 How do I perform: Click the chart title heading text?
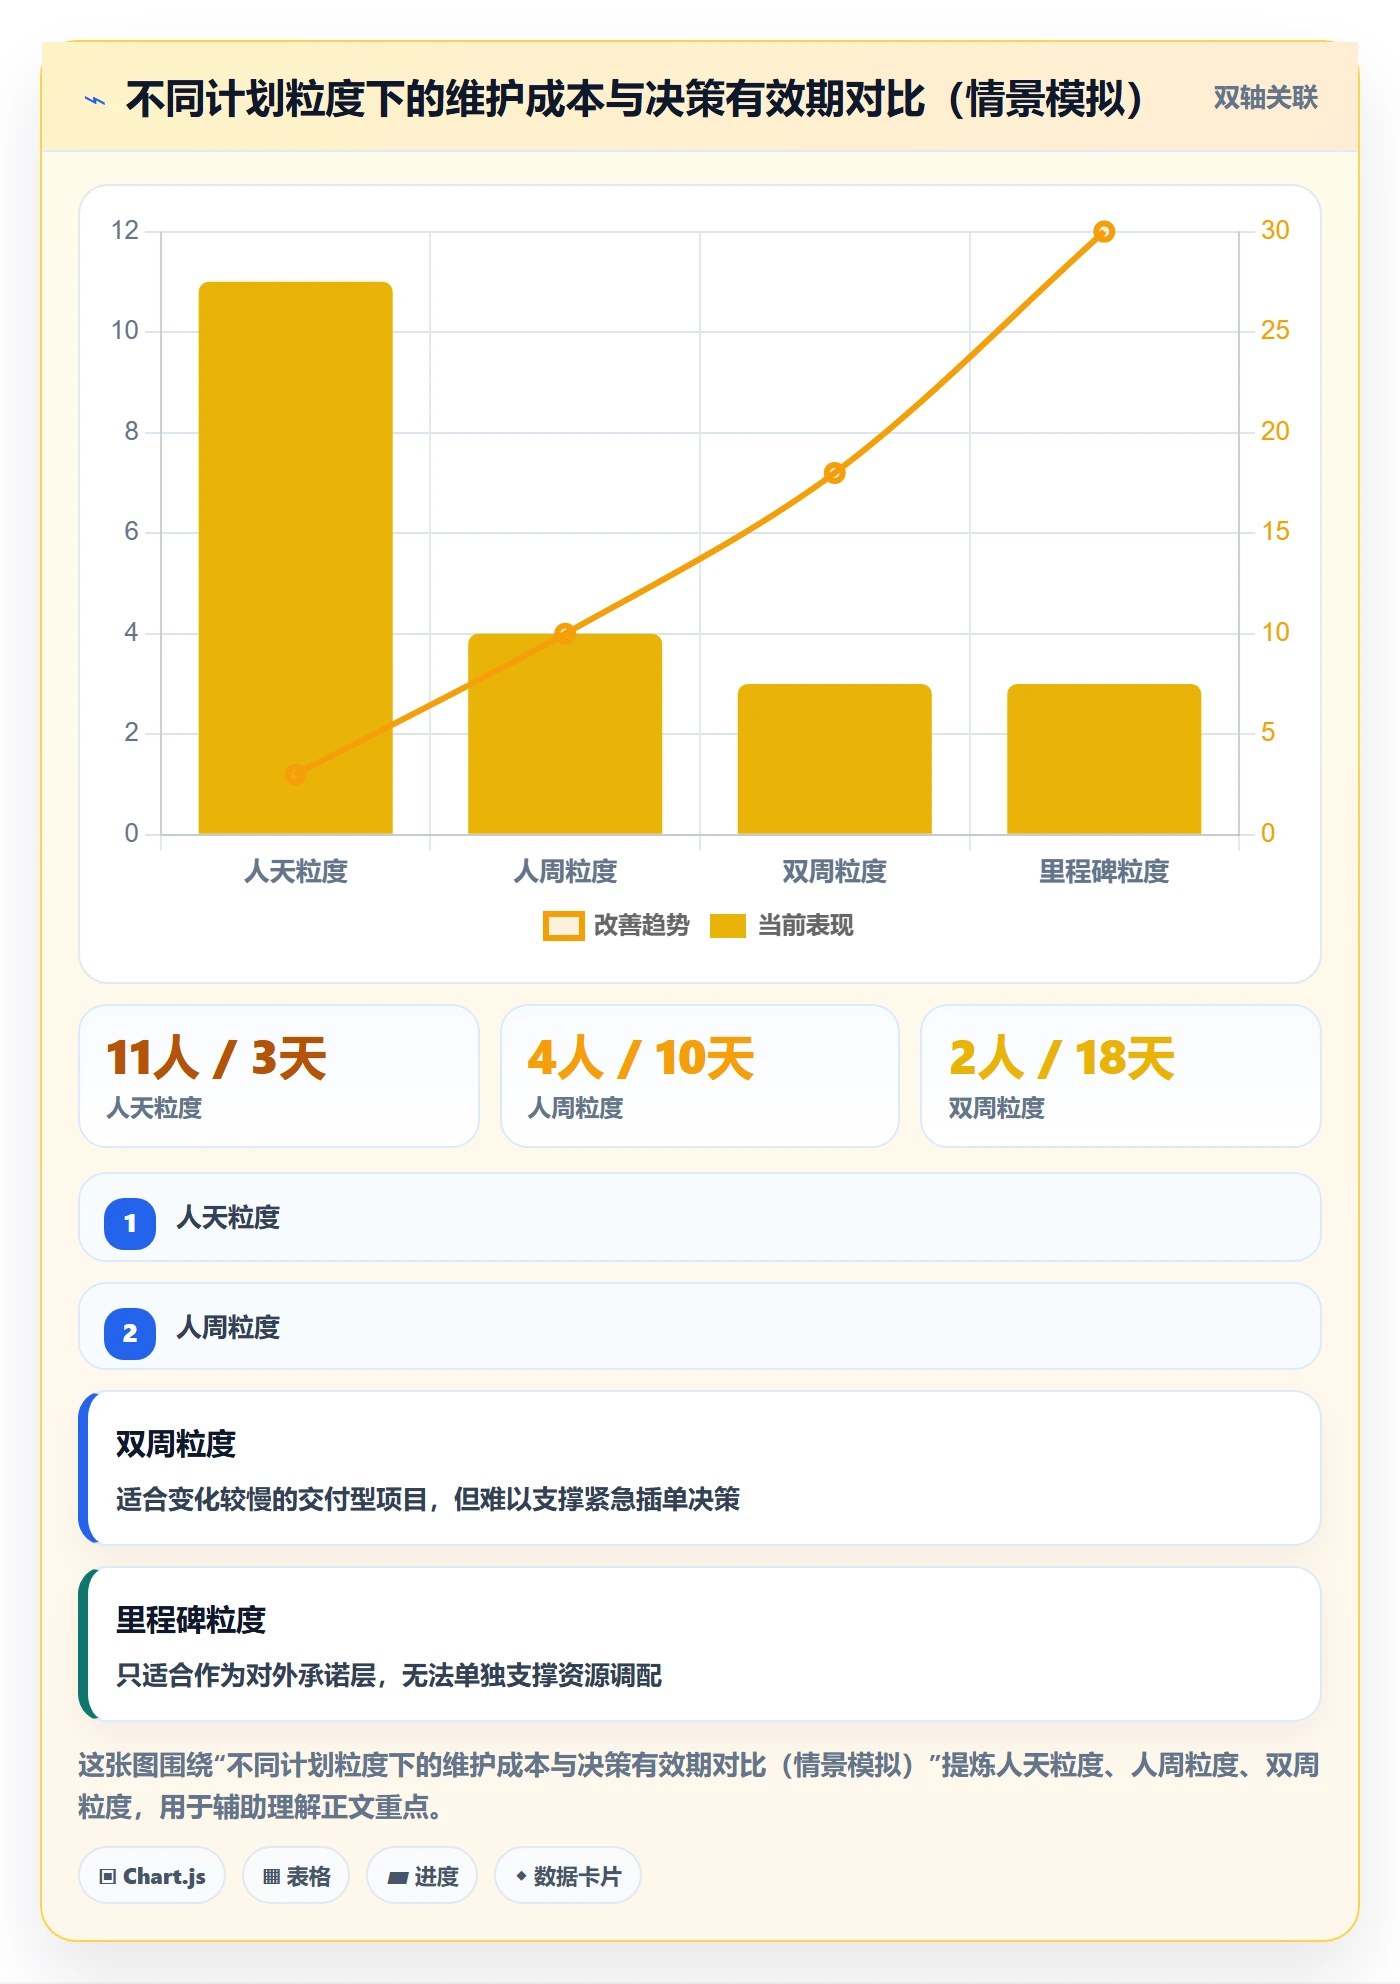pos(636,99)
